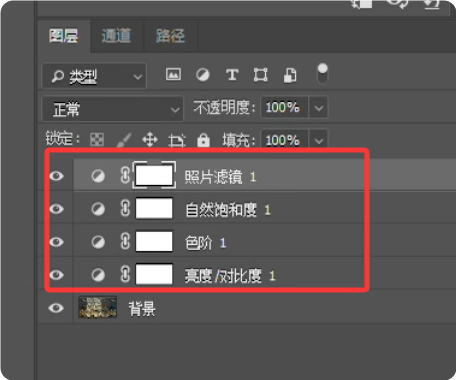Hide the 背景 layer
Screen dimensions: 456x380
56,308
